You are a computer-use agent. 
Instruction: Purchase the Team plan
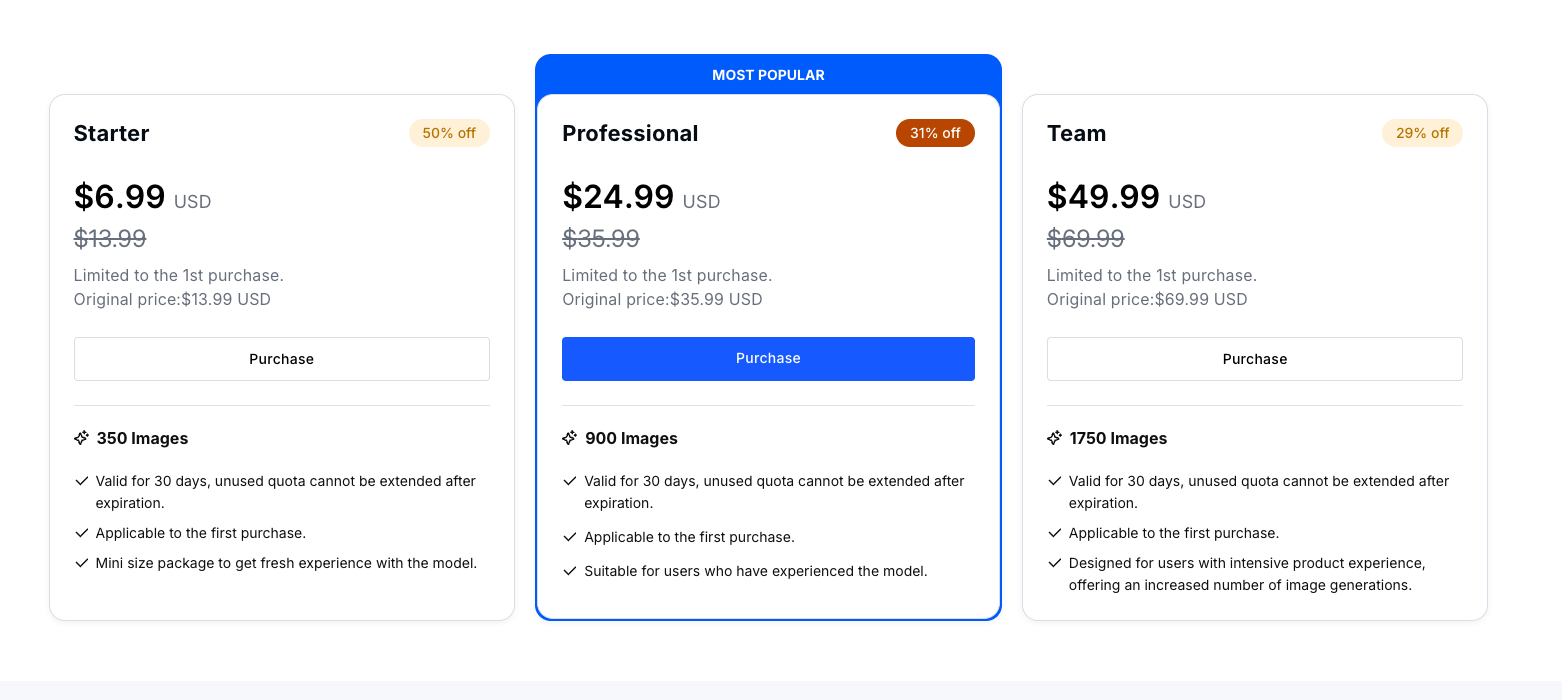click(1254, 359)
